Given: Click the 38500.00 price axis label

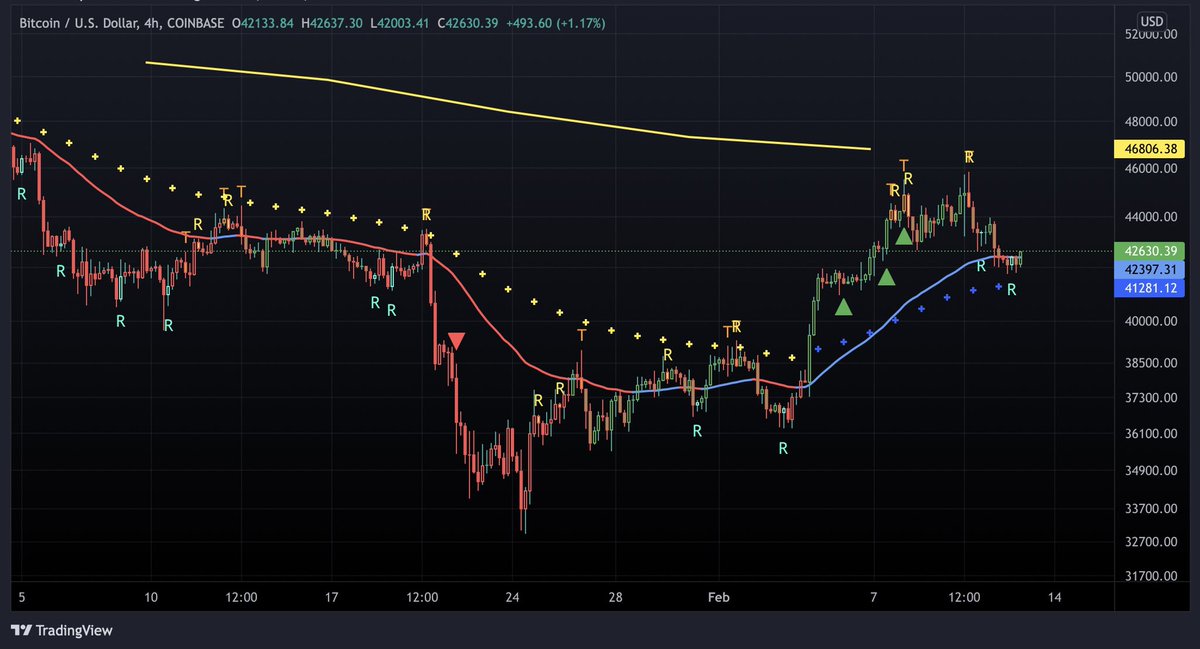Looking at the screenshot, I should [x=1149, y=364].
